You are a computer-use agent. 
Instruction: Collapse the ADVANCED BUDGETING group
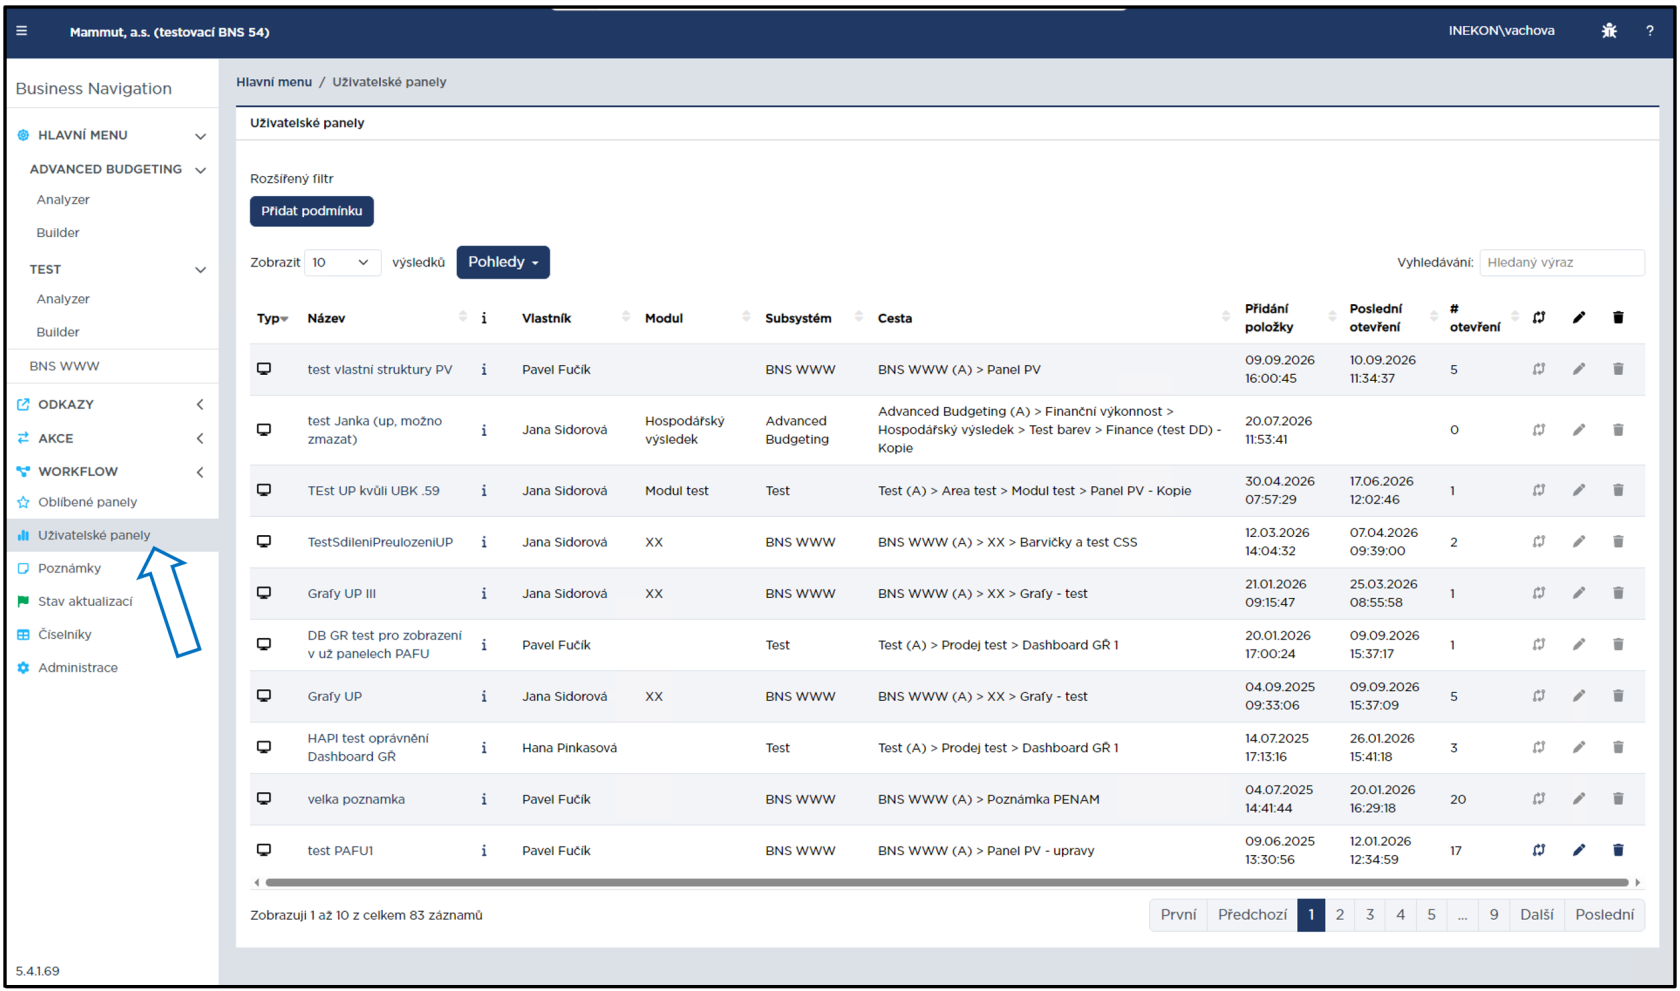click(x=200, y=170)
